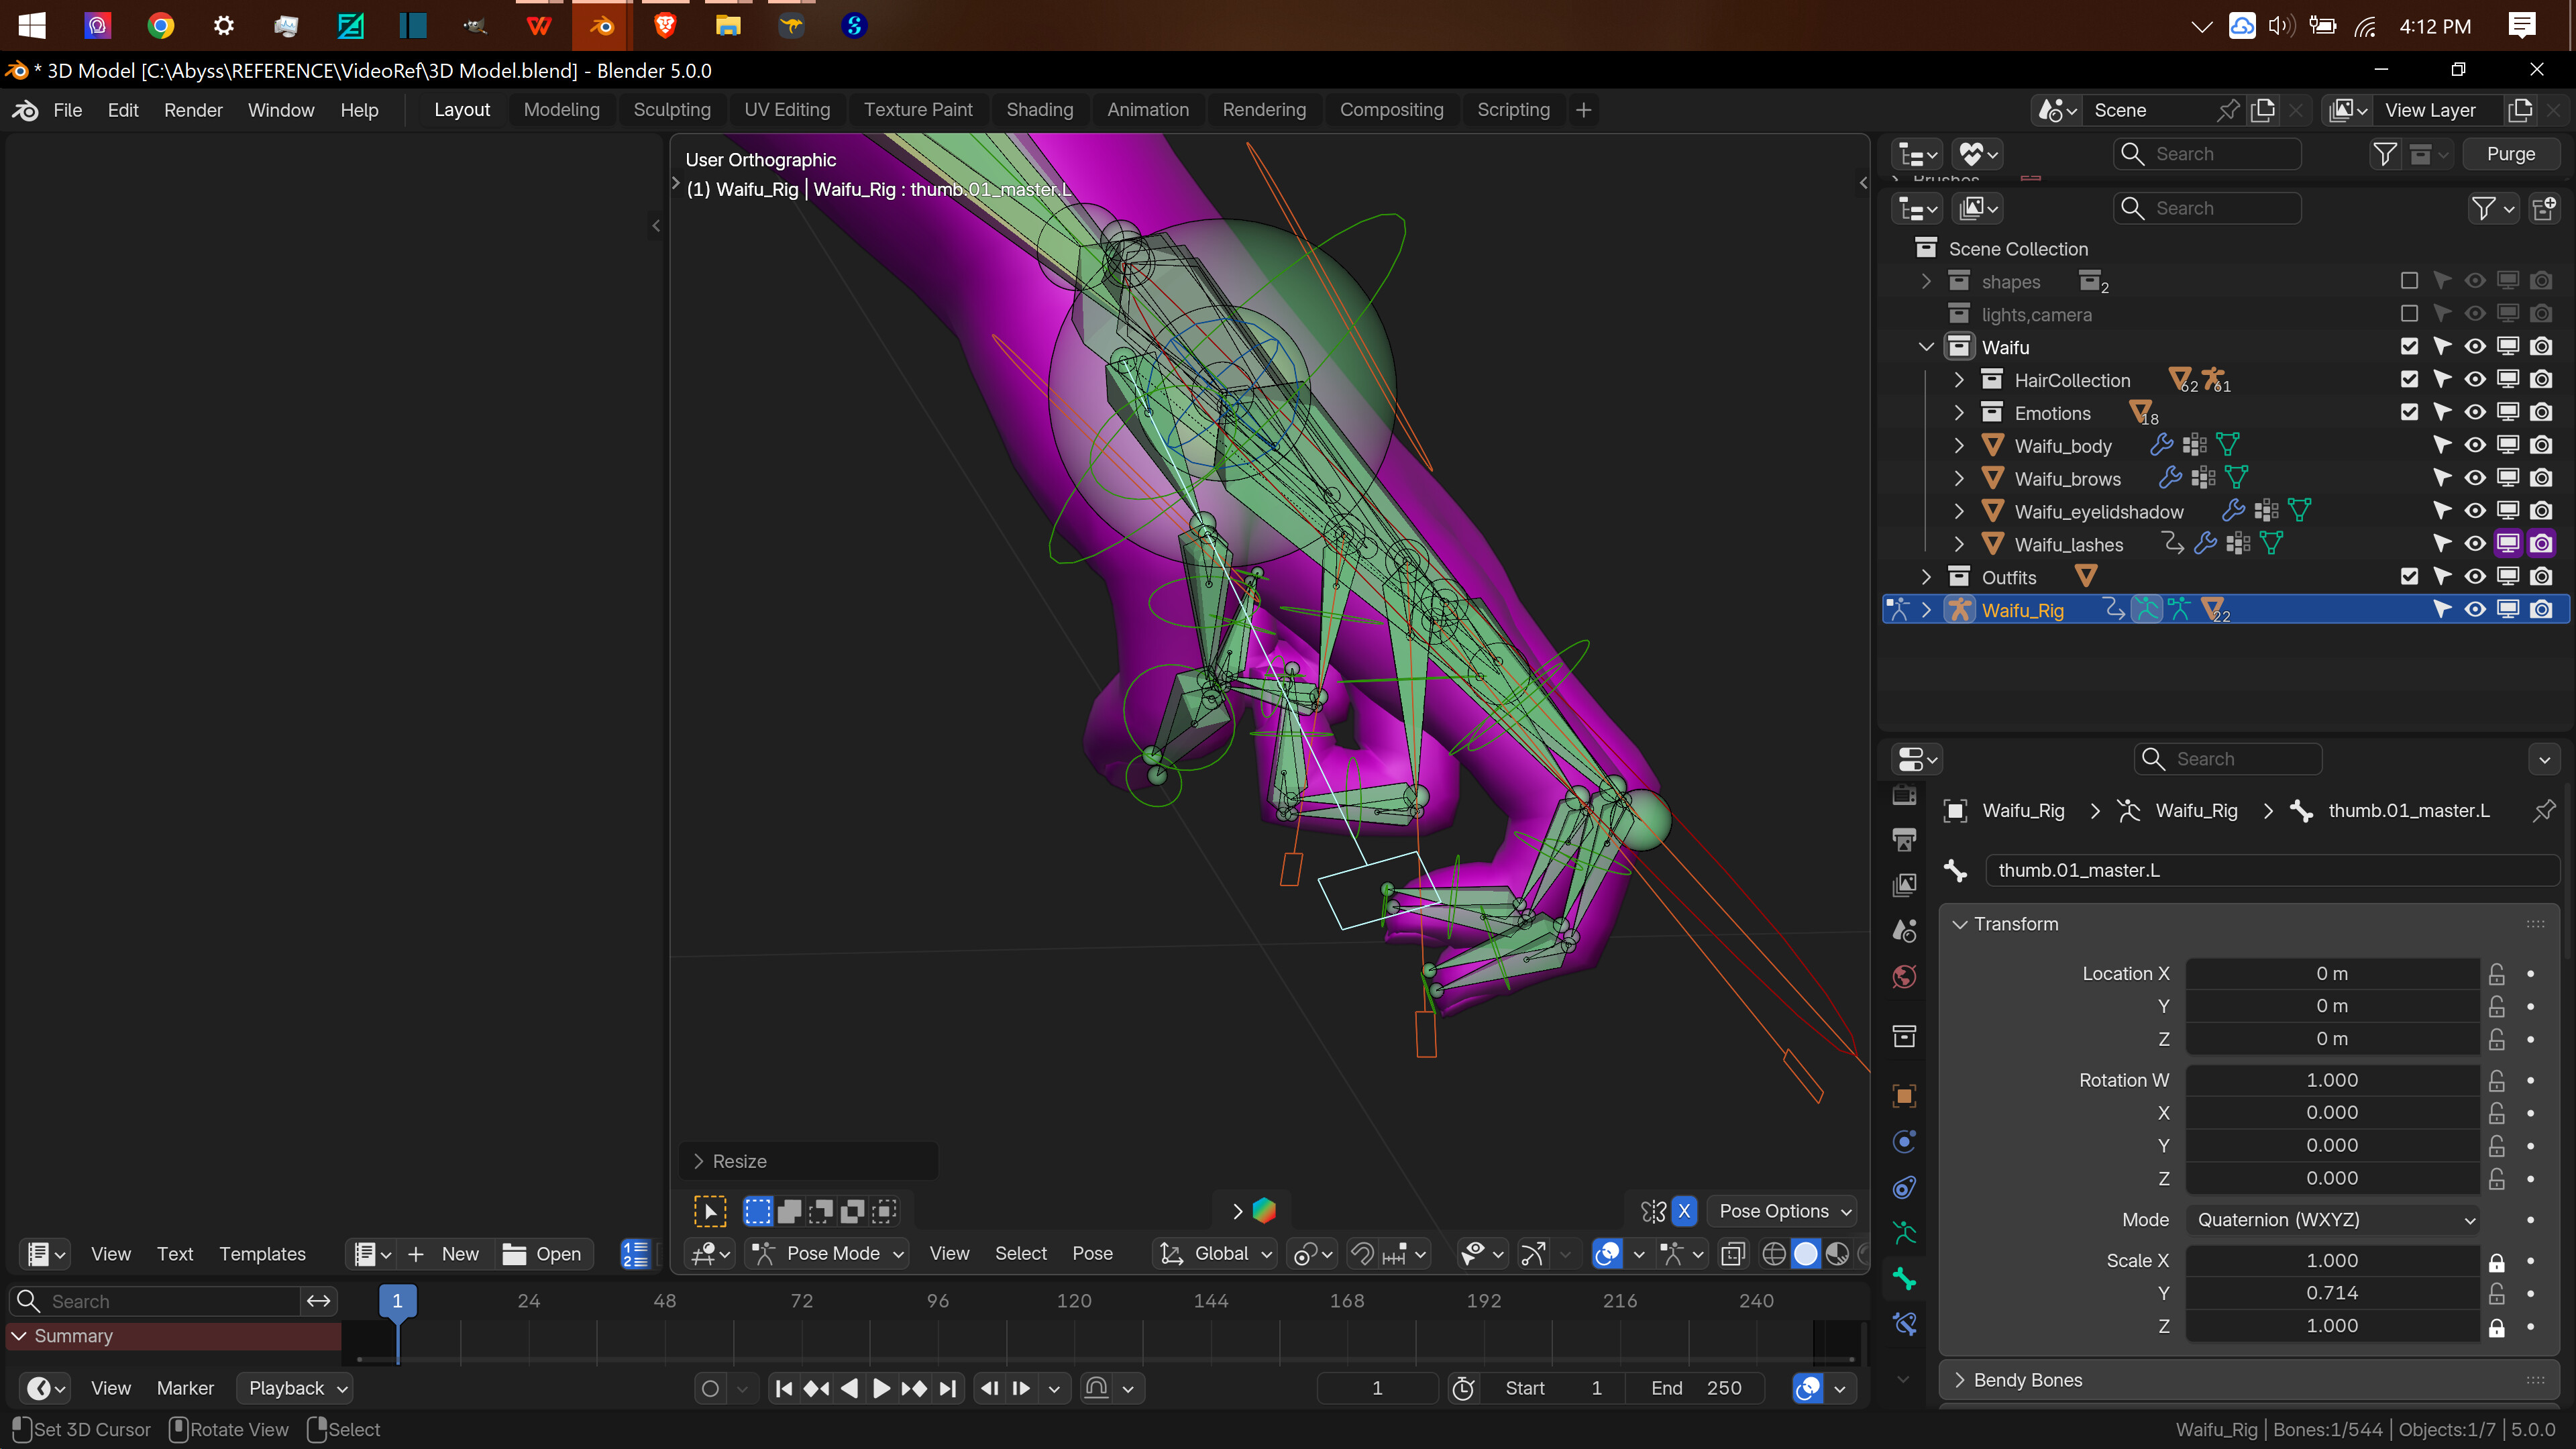
Task: Open the Pose Mode dropdown
Action: (828, 1253)
